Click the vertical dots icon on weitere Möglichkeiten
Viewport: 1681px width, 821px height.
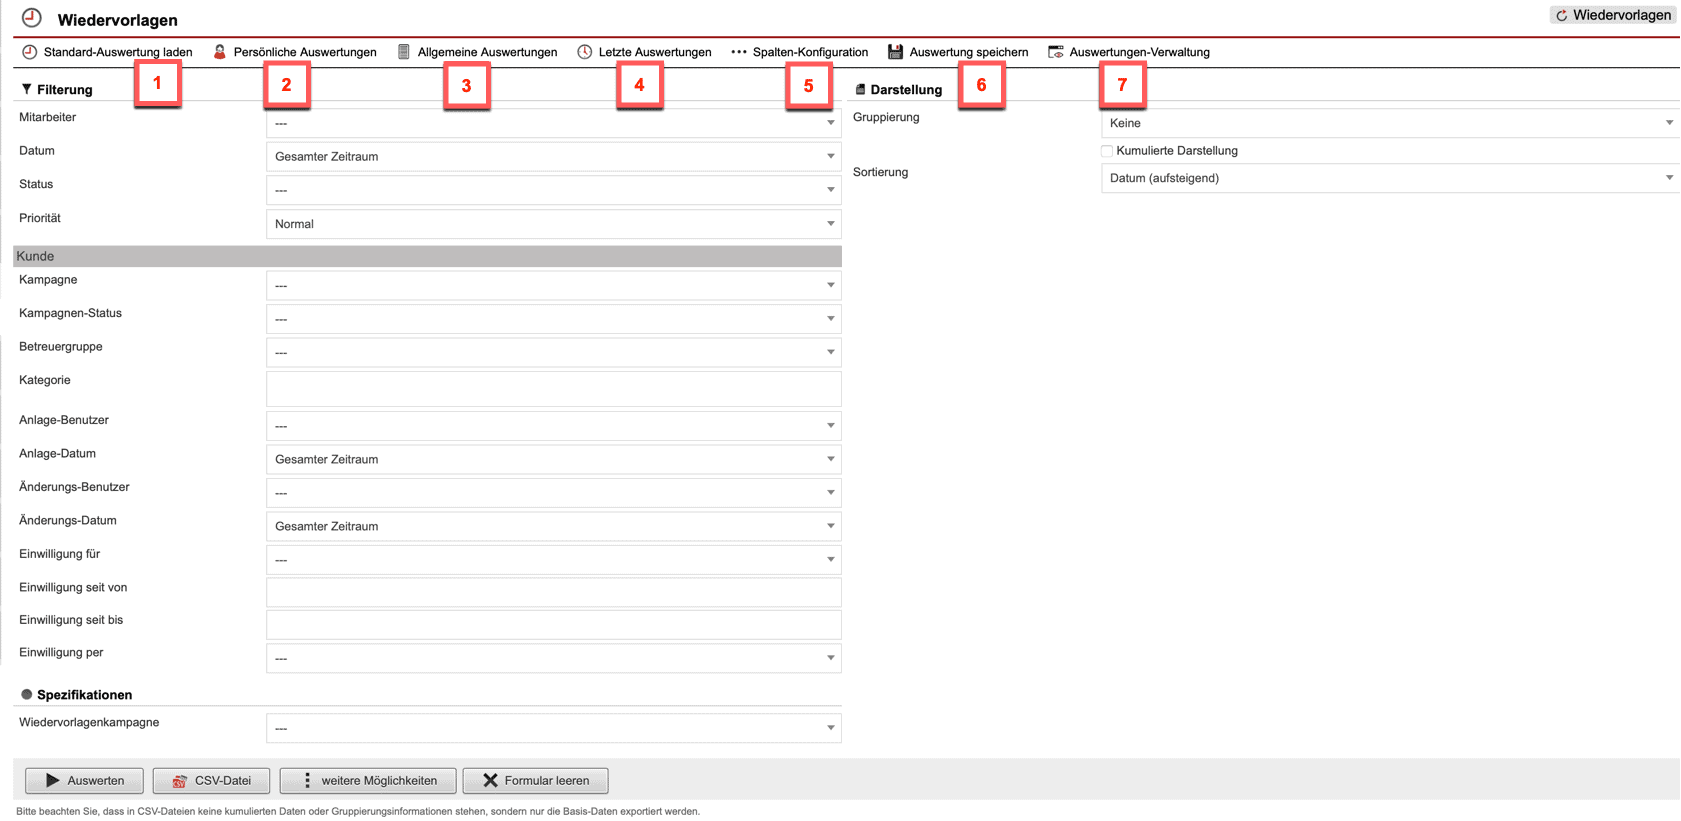[307, 780]
